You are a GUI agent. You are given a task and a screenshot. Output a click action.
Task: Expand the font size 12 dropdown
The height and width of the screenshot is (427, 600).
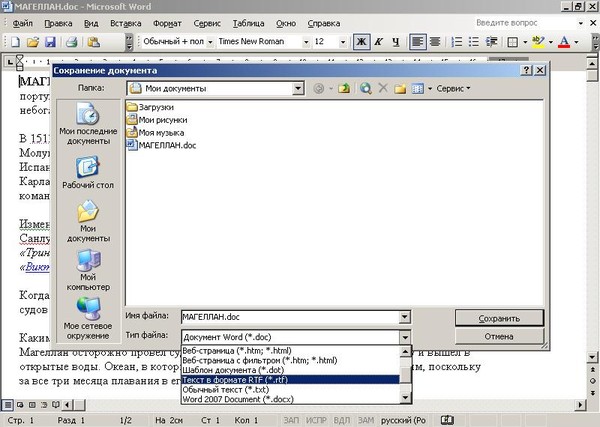tap(343, 42)
